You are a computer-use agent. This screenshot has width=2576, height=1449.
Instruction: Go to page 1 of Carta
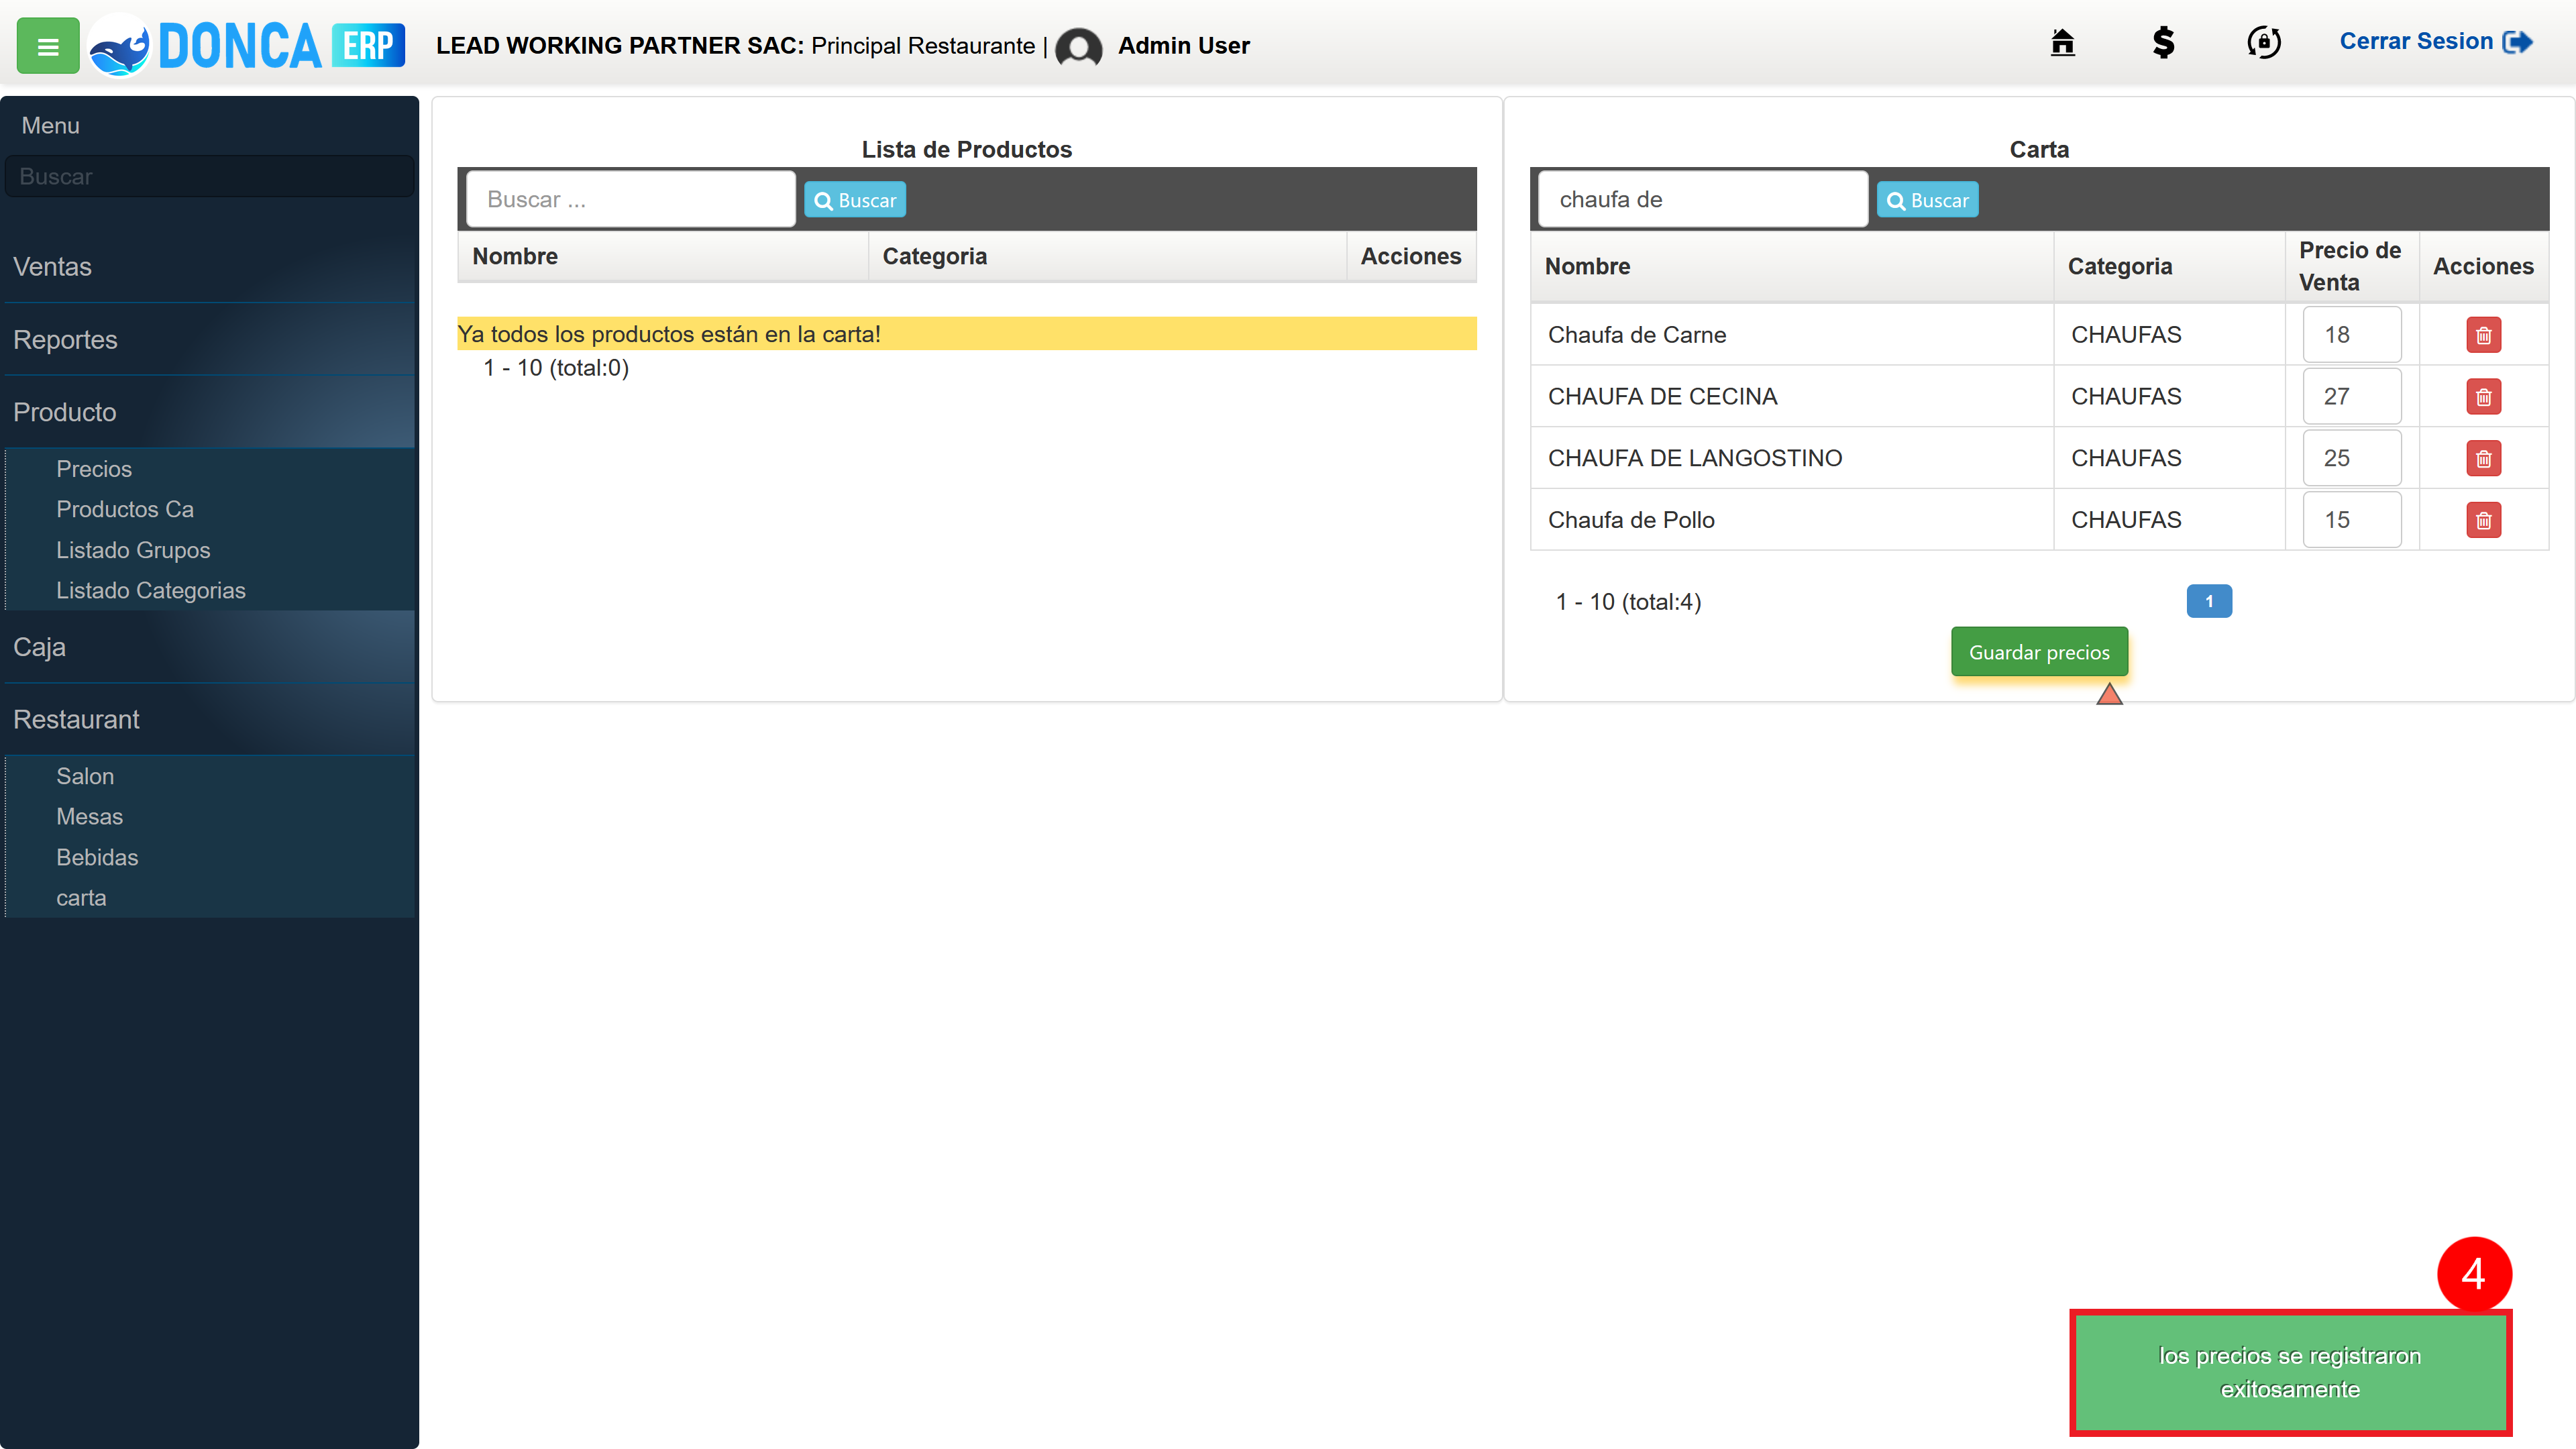2209,601
